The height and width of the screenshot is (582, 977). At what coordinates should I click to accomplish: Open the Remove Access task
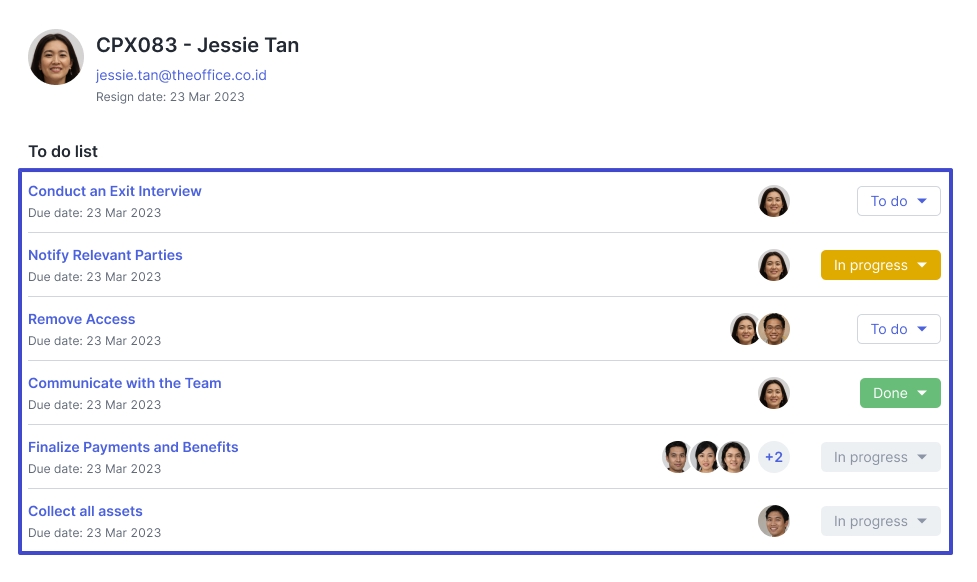(x=82, y=319)
